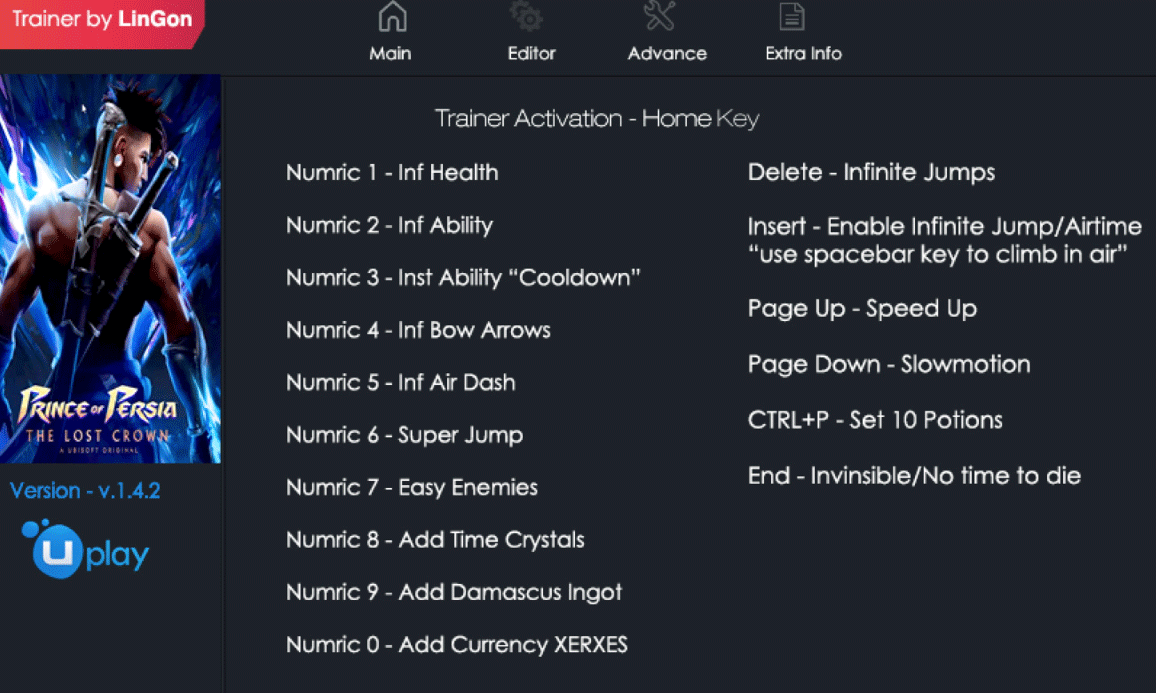This screenshot has width=1156, height=693.
Task: Click the Uplay logo icon
Action: click(90, 550)
